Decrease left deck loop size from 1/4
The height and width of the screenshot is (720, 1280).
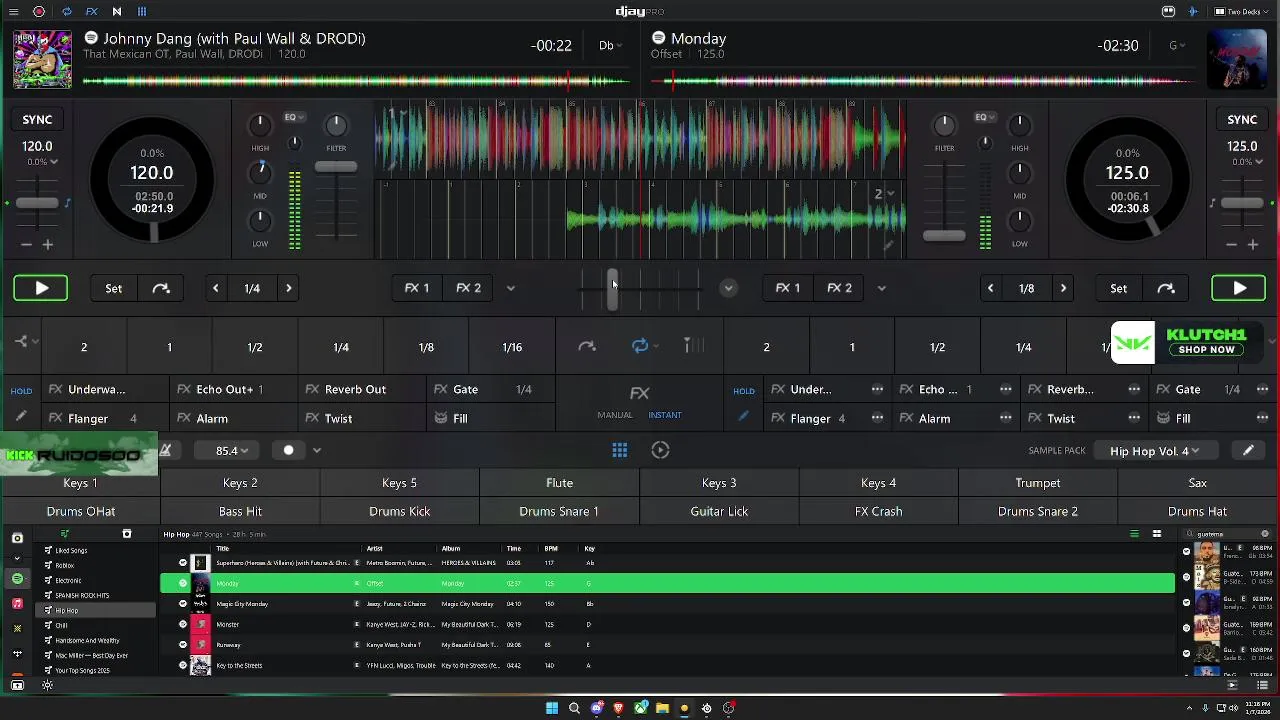tap(215, 288)
